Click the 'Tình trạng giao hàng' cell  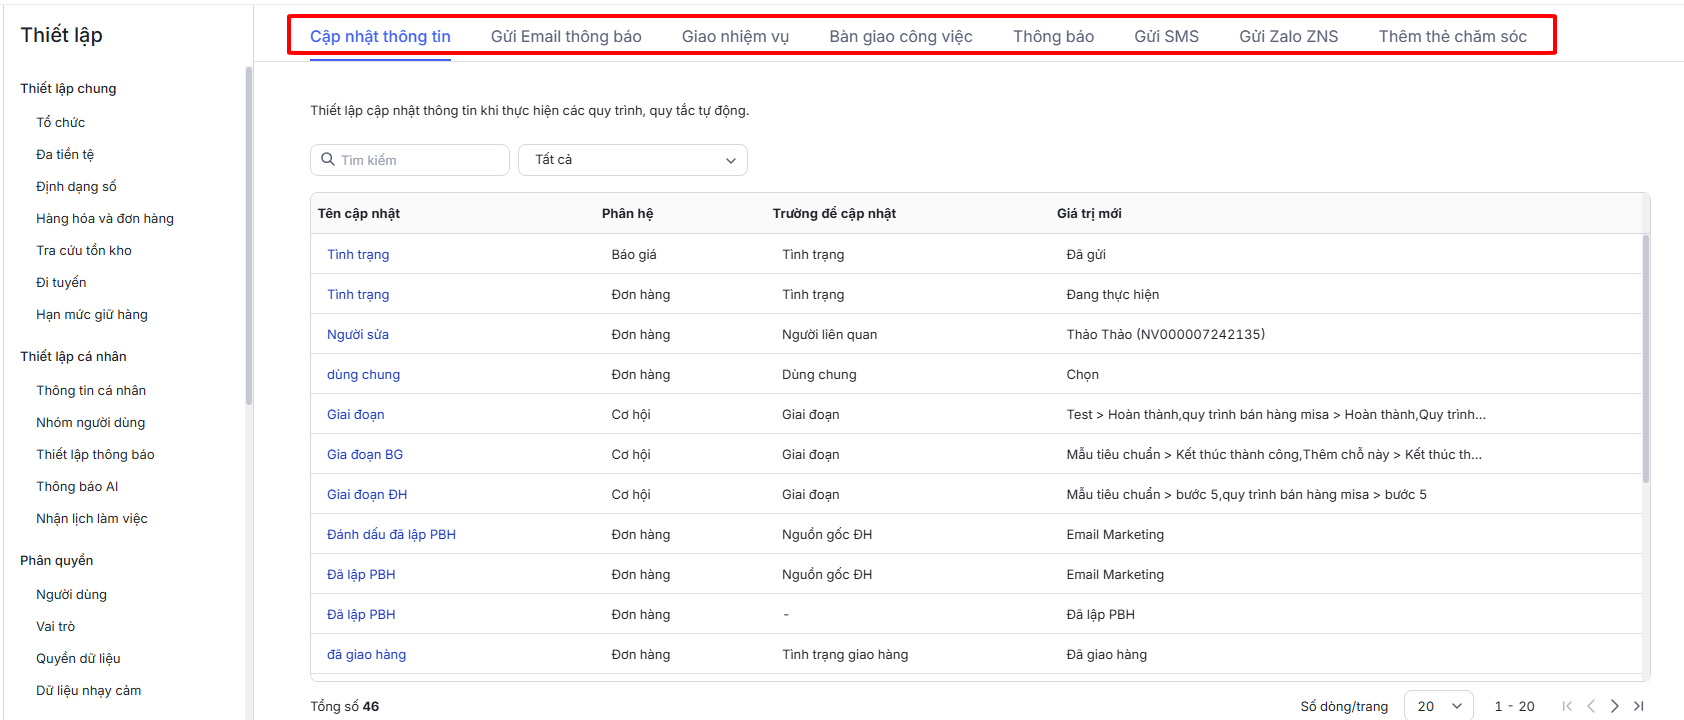coord(845,654)
